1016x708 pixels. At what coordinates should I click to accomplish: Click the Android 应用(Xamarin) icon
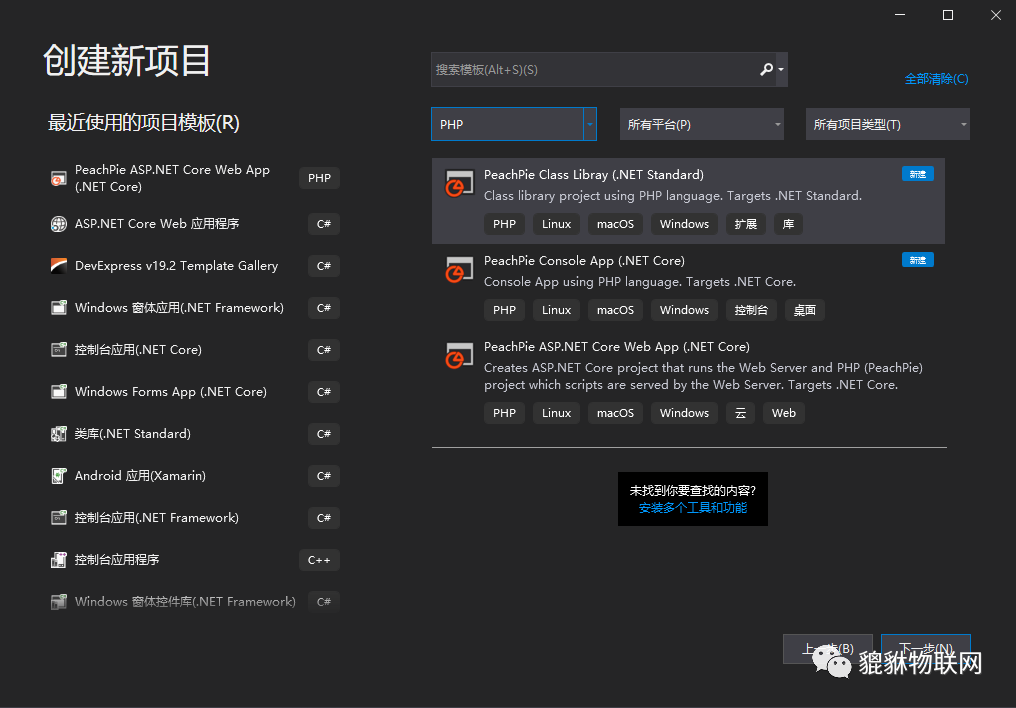click(58, 476)
